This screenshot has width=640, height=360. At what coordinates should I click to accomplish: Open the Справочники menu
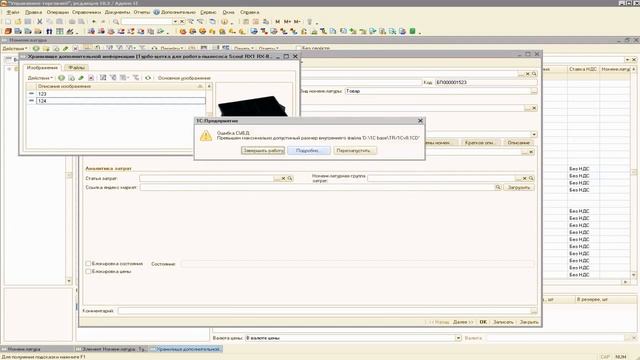tap(87, 12)
